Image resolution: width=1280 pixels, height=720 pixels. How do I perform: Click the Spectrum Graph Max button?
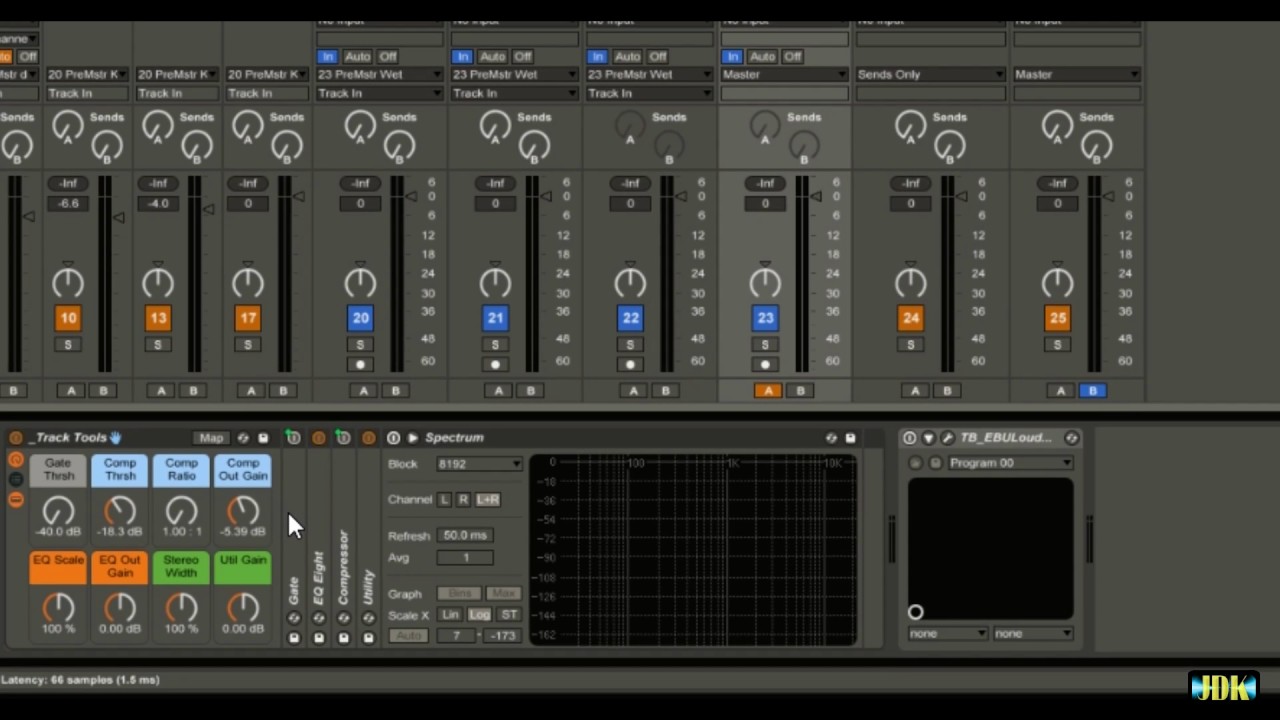coord(504,594)
